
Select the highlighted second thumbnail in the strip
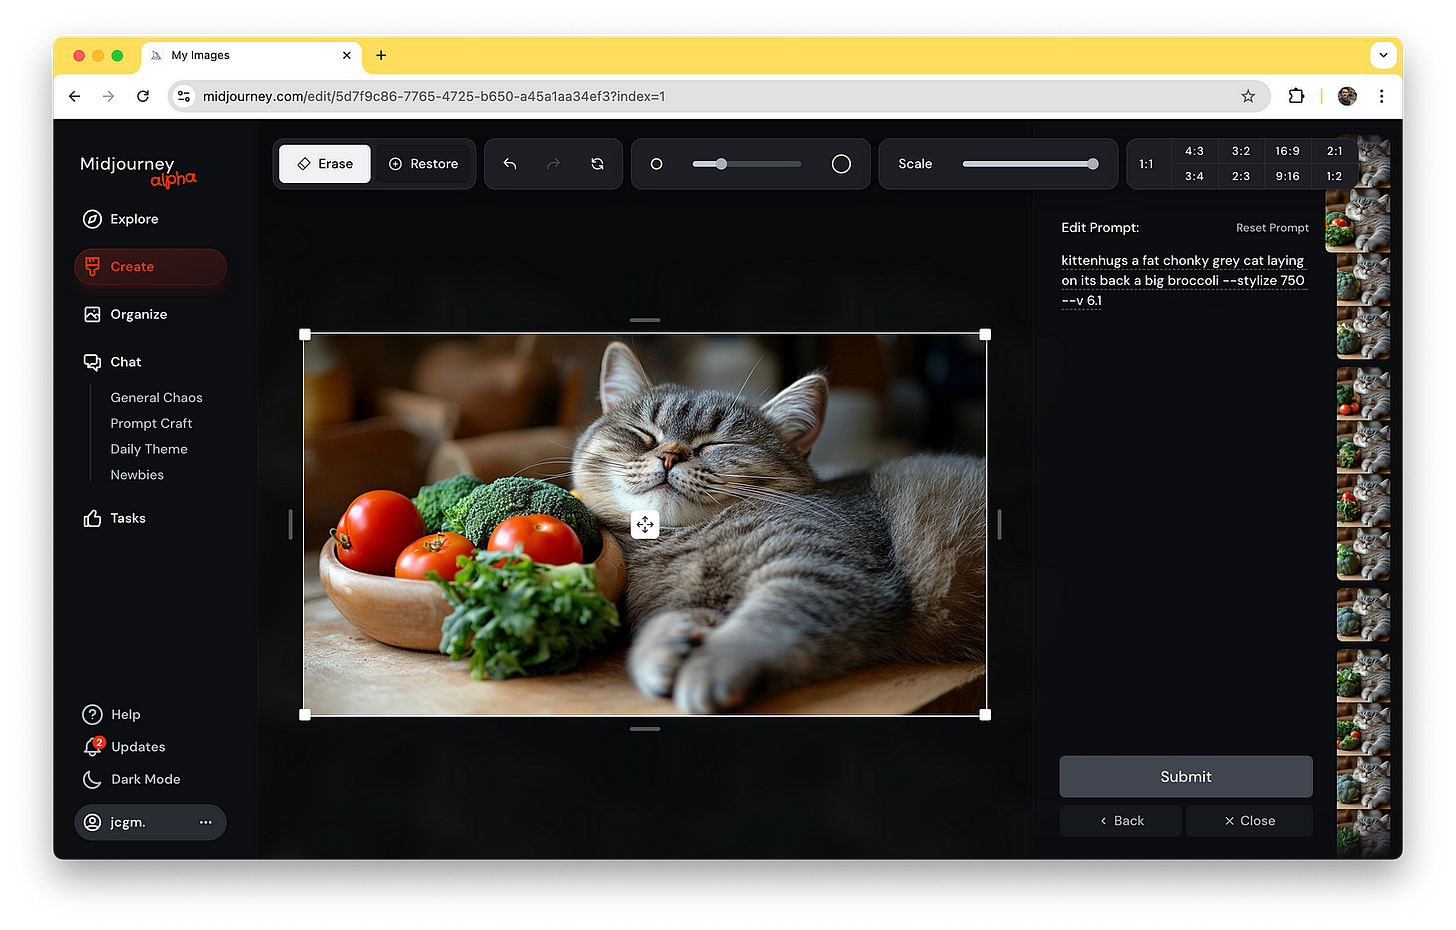click(1357, 221)
